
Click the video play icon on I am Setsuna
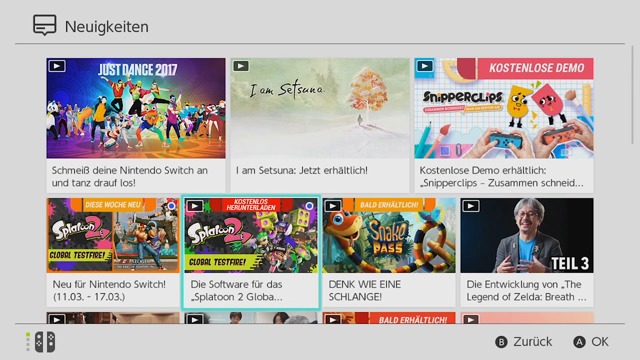pos(241,66)
